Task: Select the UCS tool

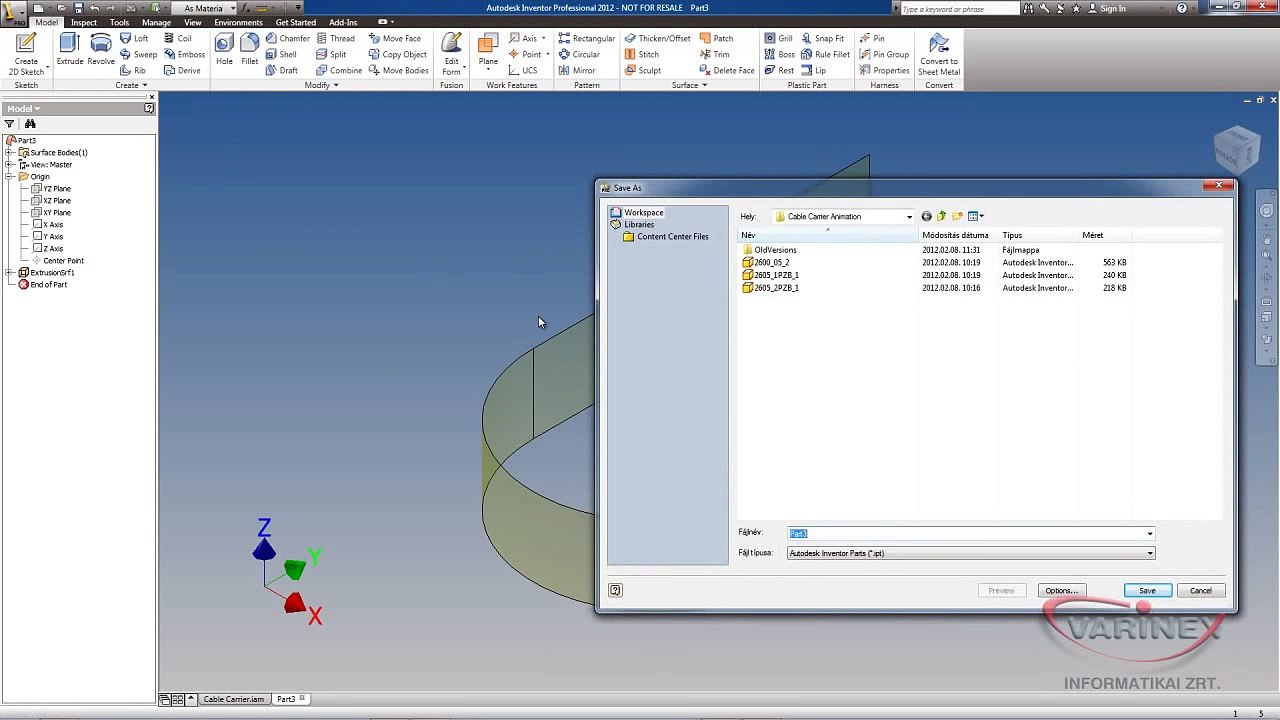Action: (522, 70)
